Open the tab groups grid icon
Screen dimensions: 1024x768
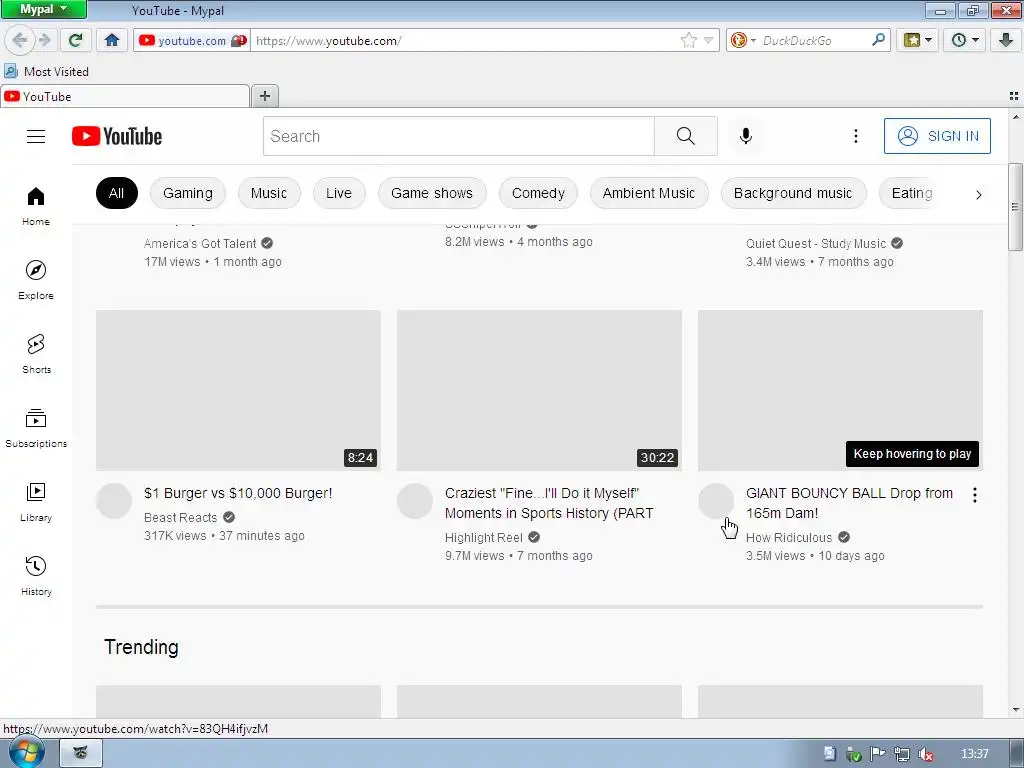[1014, 96]
